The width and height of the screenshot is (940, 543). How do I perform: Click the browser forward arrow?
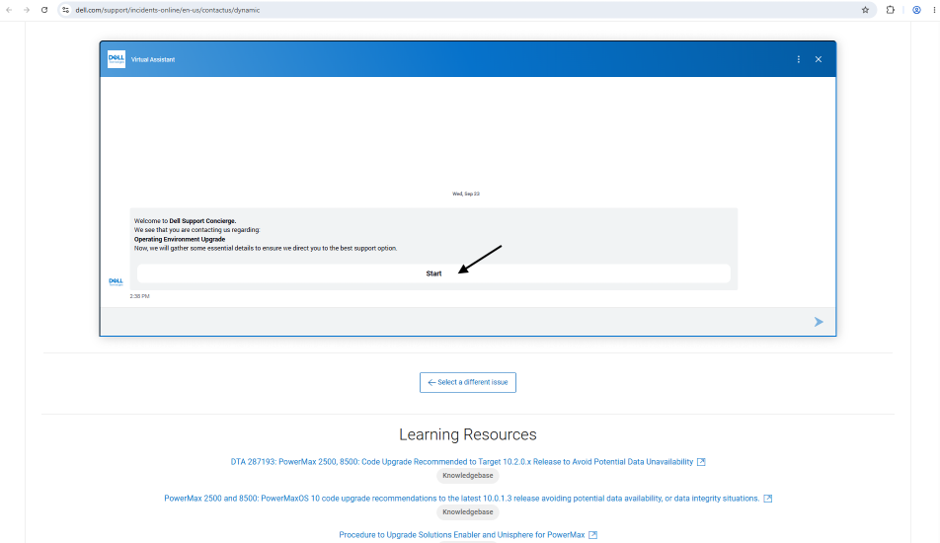point(26,10)
